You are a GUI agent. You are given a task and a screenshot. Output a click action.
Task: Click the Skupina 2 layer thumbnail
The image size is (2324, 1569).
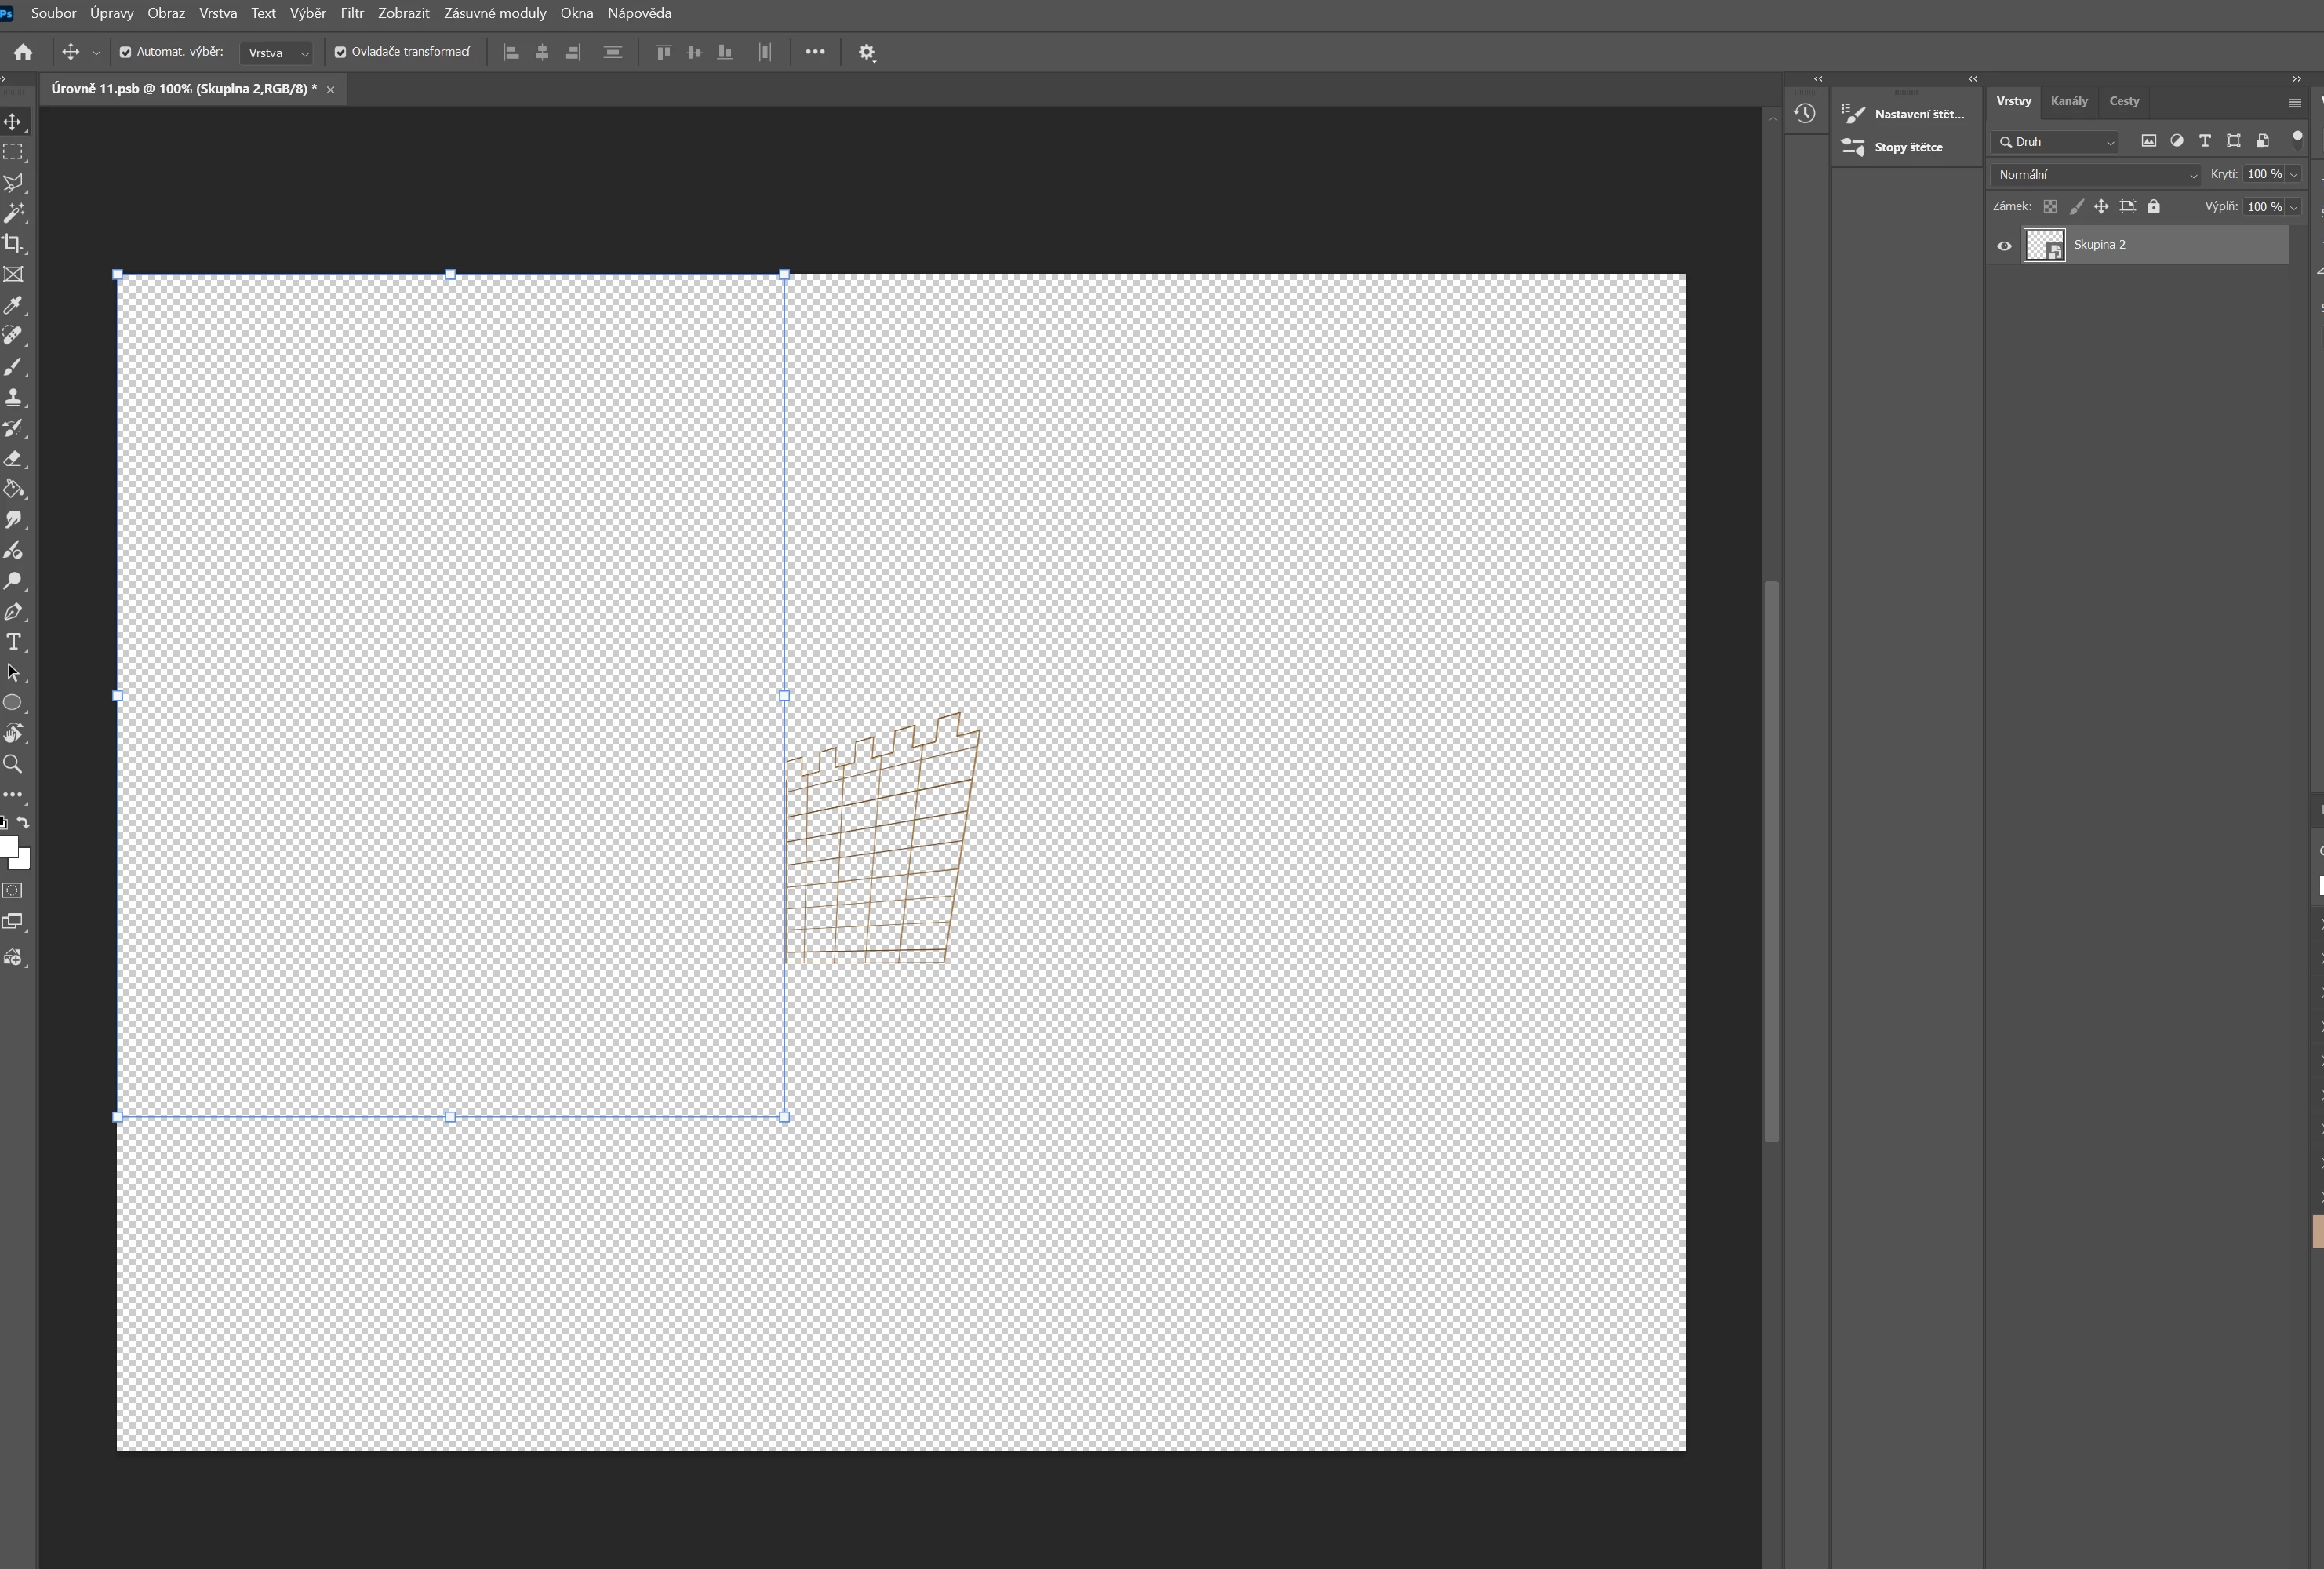[2044, 246]
